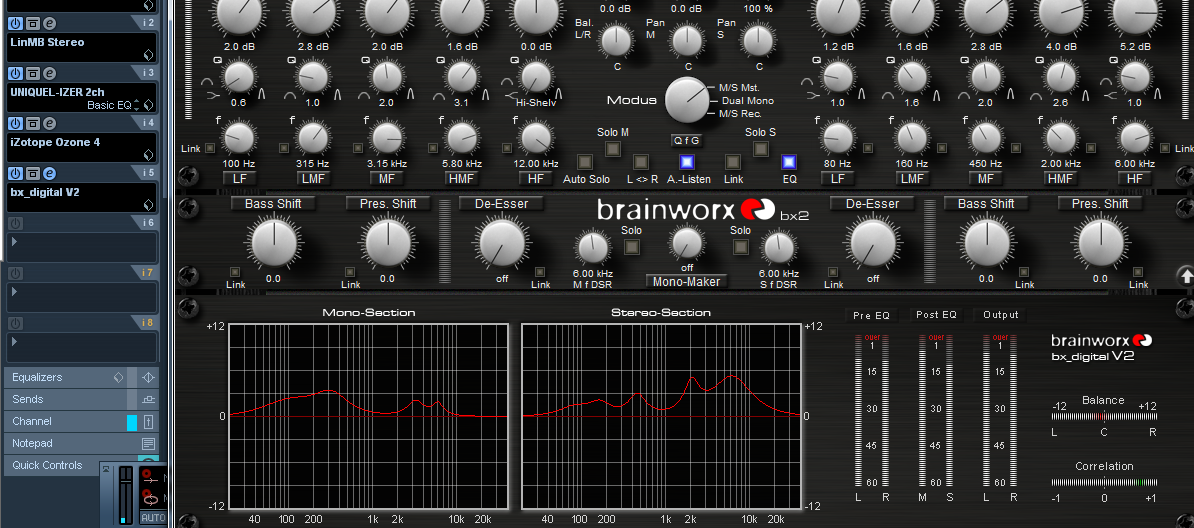The image size is (1194, 528).
Task: Click the AUTO button under the mini fader
Action: coord(153,518)
